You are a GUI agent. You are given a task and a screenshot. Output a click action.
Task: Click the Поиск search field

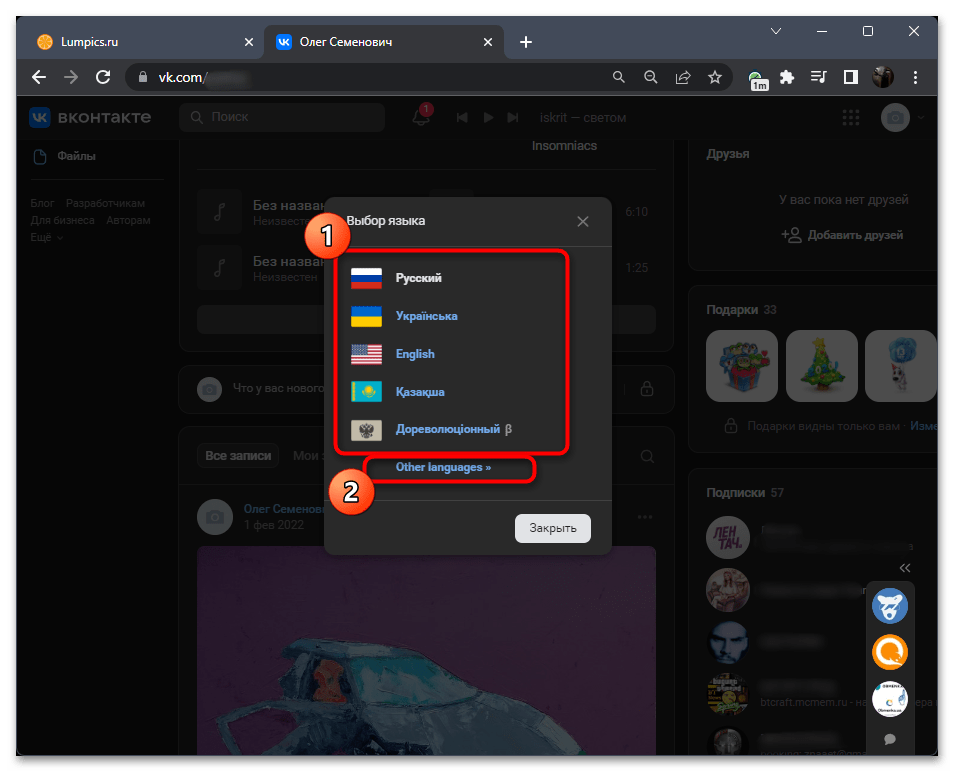282,117
